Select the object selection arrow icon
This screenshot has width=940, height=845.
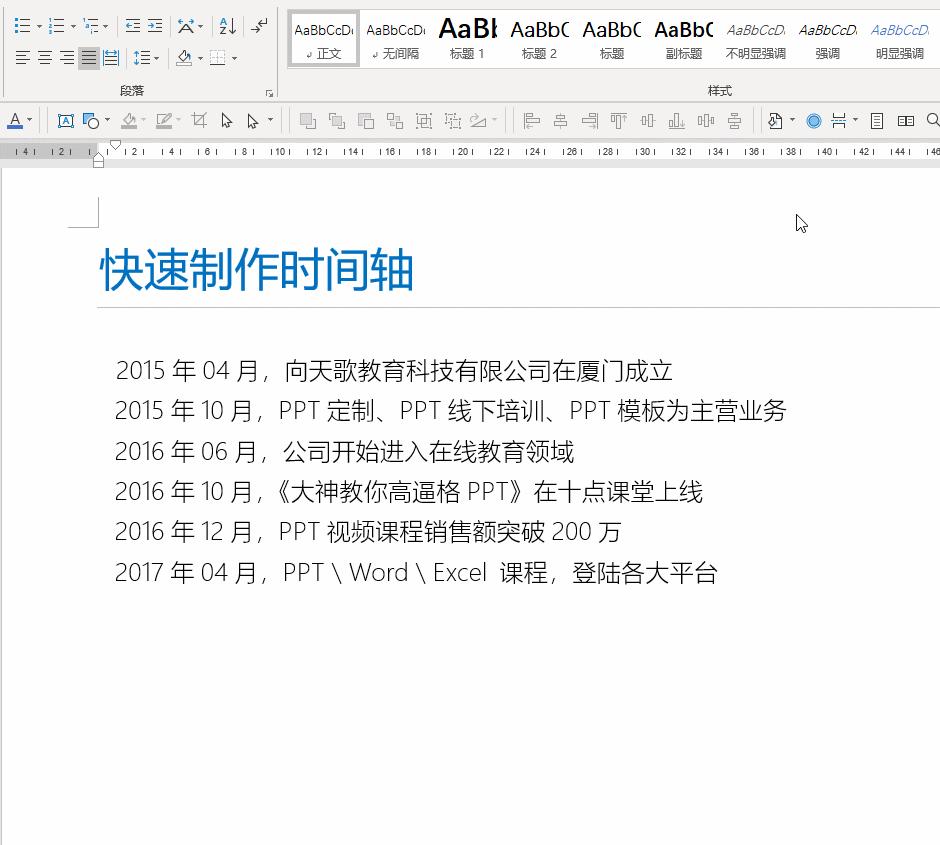tap(228, 120)
